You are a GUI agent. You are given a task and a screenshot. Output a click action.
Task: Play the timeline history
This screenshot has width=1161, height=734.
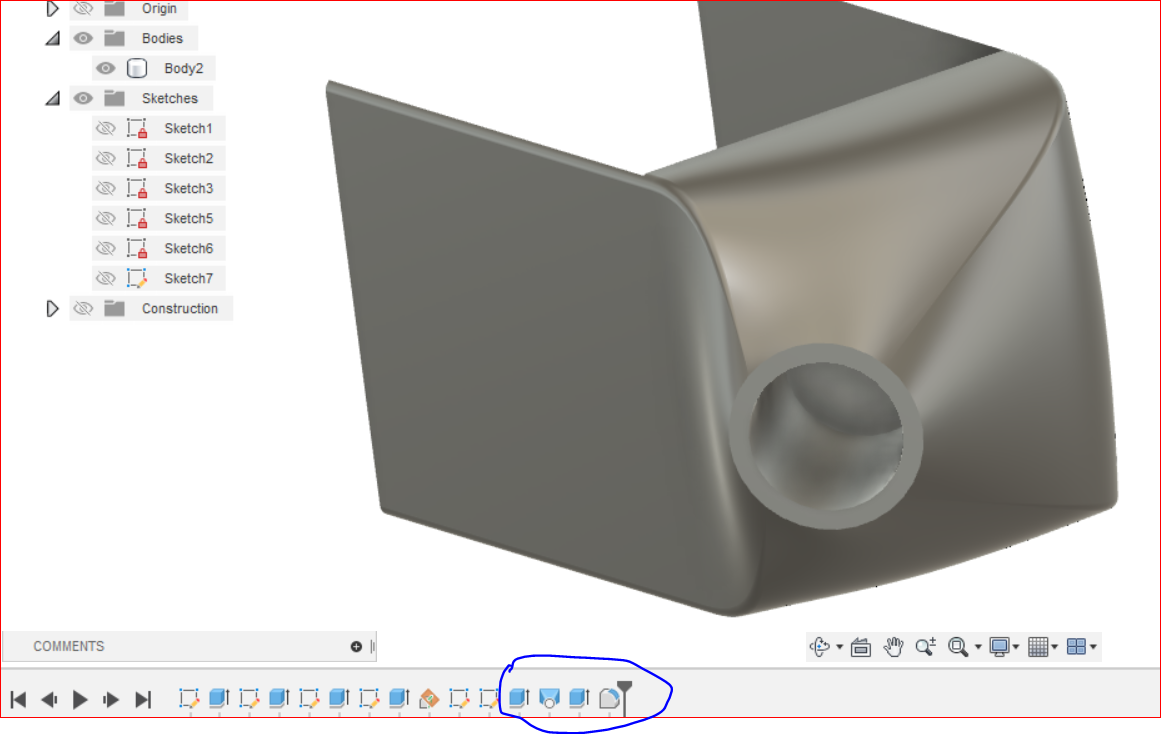click(x=80, y=699)
